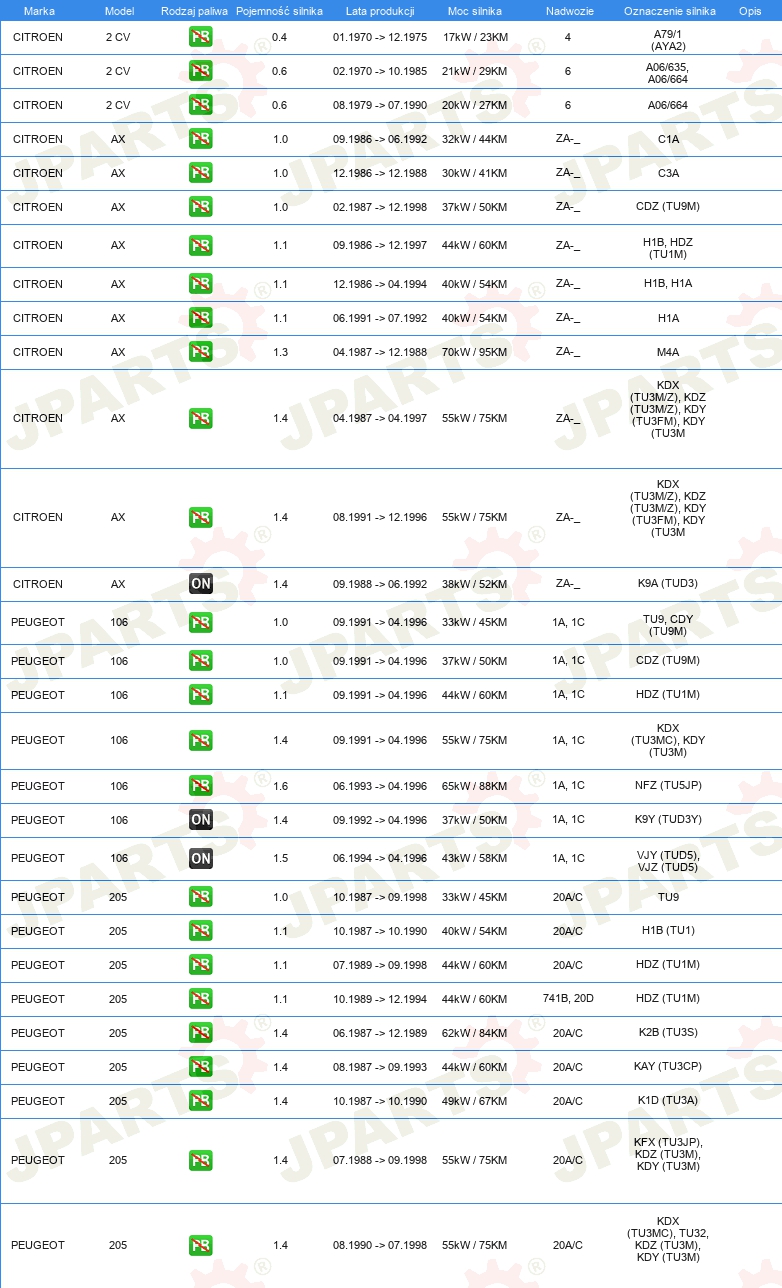Click petrol icon in 205 07.1989 -> 09.1998 row
782x1288 pixels.
[201, 965]
